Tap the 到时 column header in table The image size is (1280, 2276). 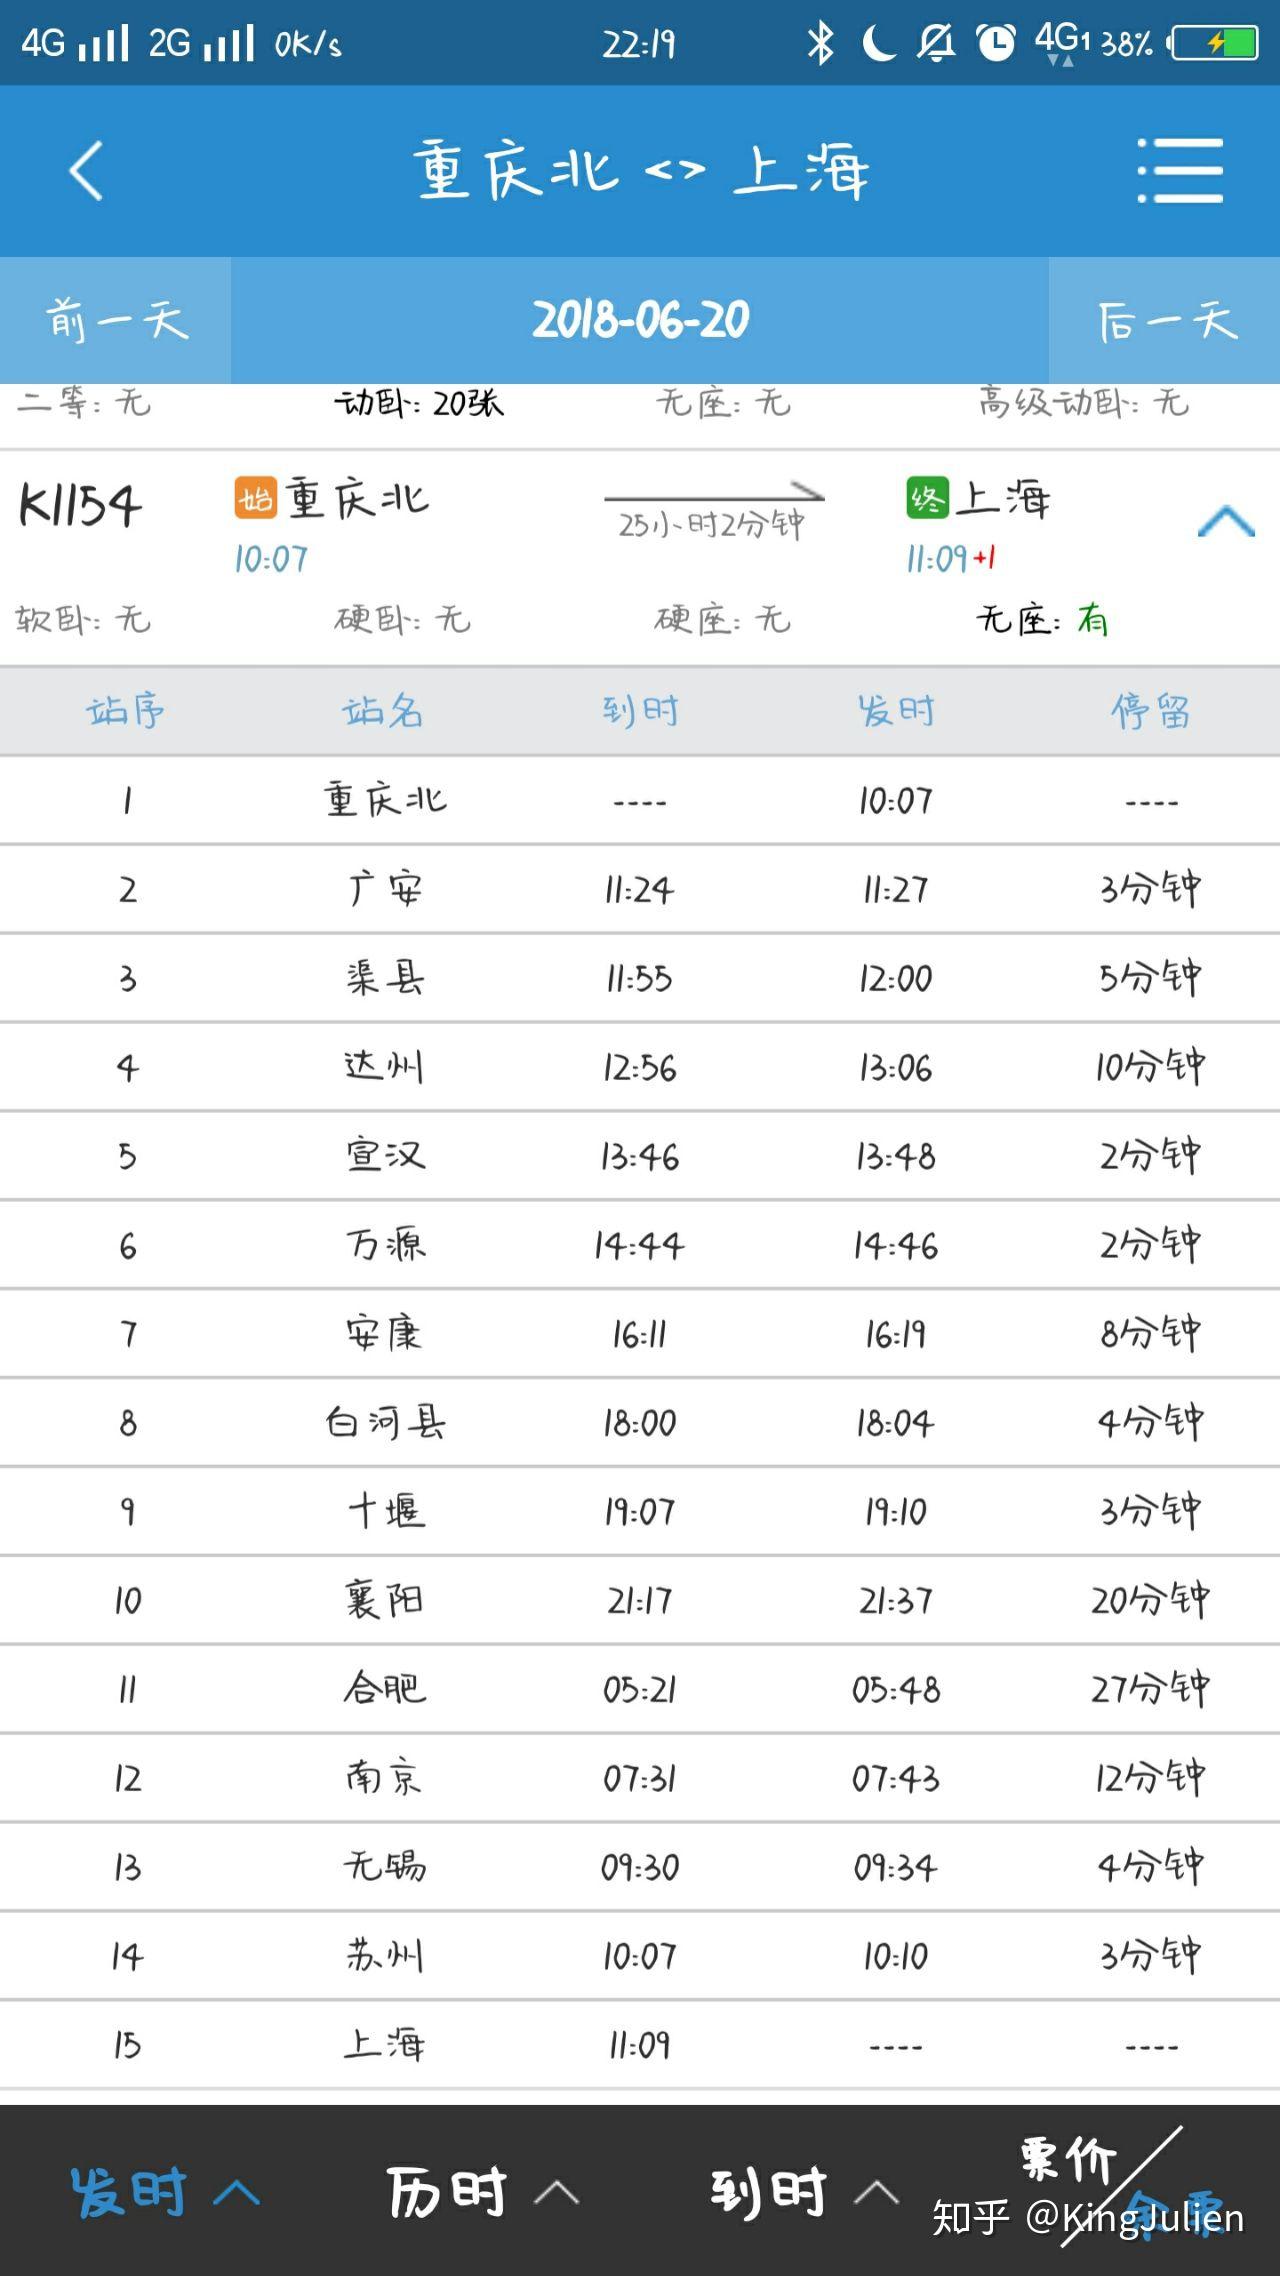point(640,711)
